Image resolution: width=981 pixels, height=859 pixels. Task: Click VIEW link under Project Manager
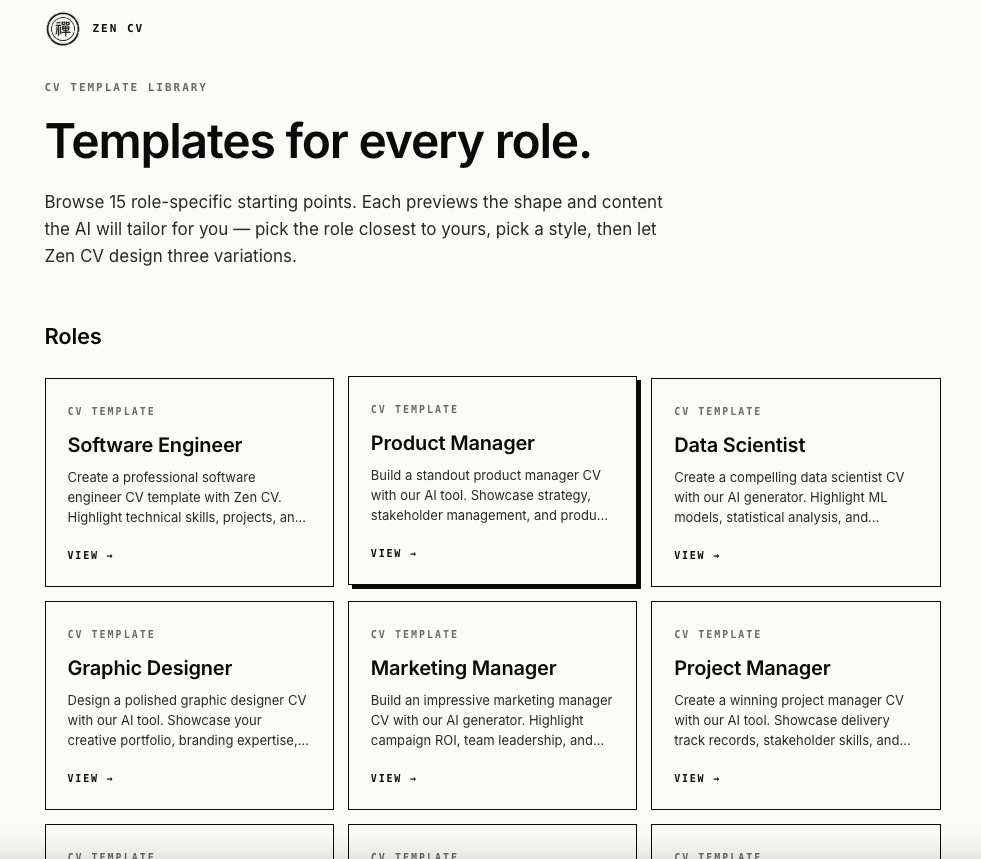pos(697,778)
